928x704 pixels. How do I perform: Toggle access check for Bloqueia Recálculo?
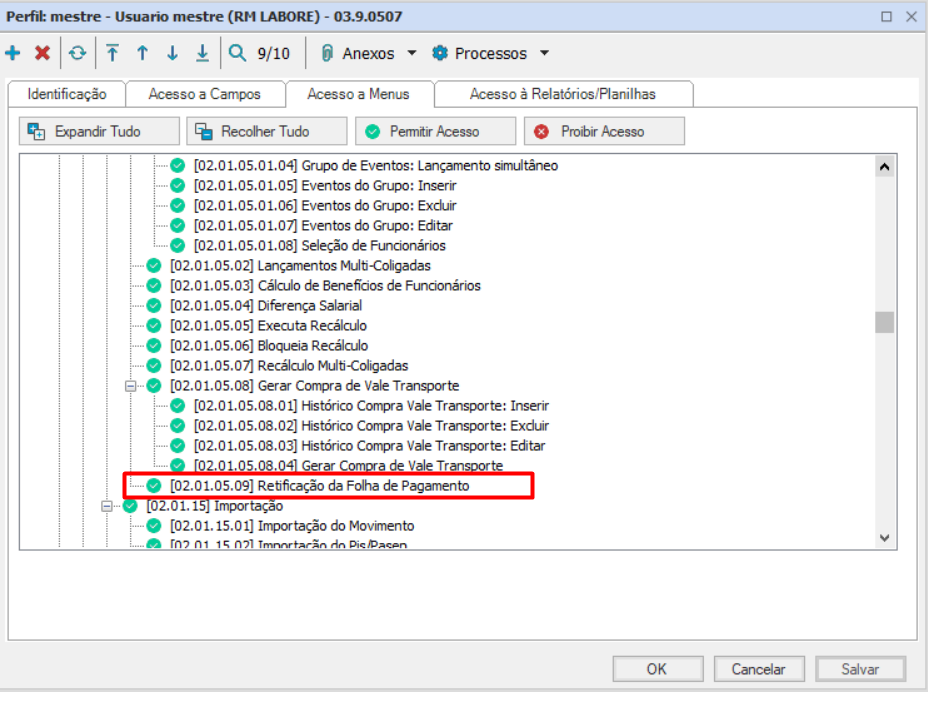coord(154,346)
